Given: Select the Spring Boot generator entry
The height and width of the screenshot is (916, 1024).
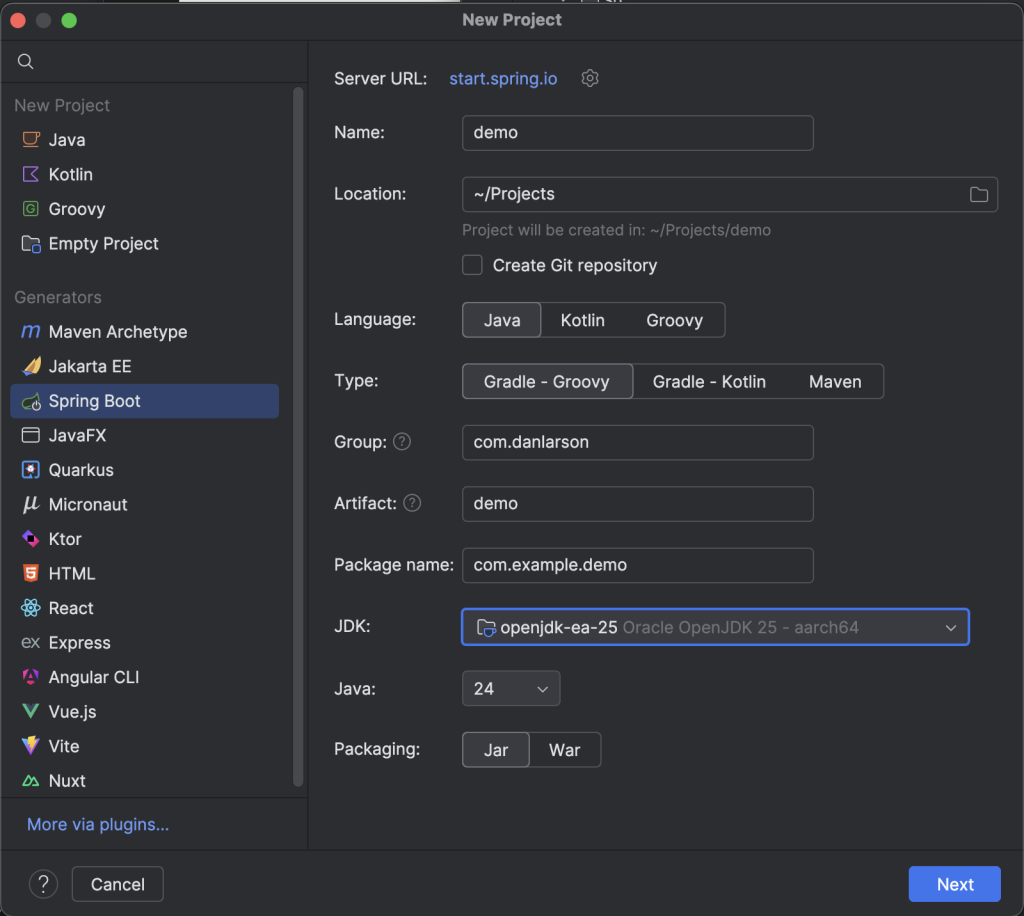Looking at the screenshot, I should coord(144,401).
